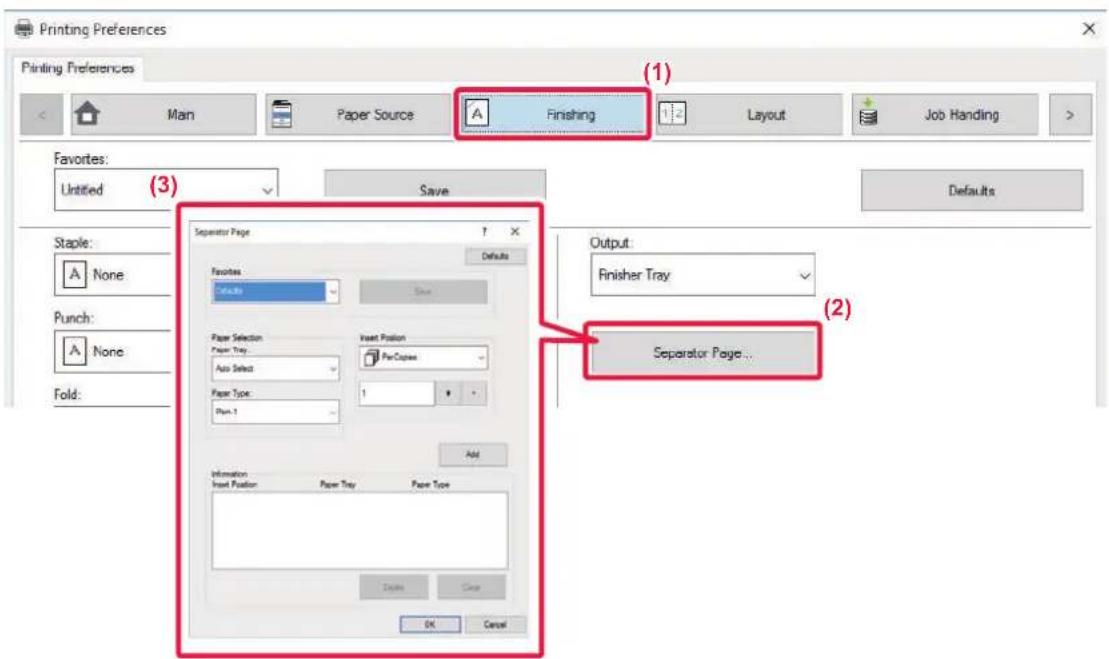Close the Printing Preferences window
The height and width of the screenshot is (659, 1109).
coord(1088,29)
